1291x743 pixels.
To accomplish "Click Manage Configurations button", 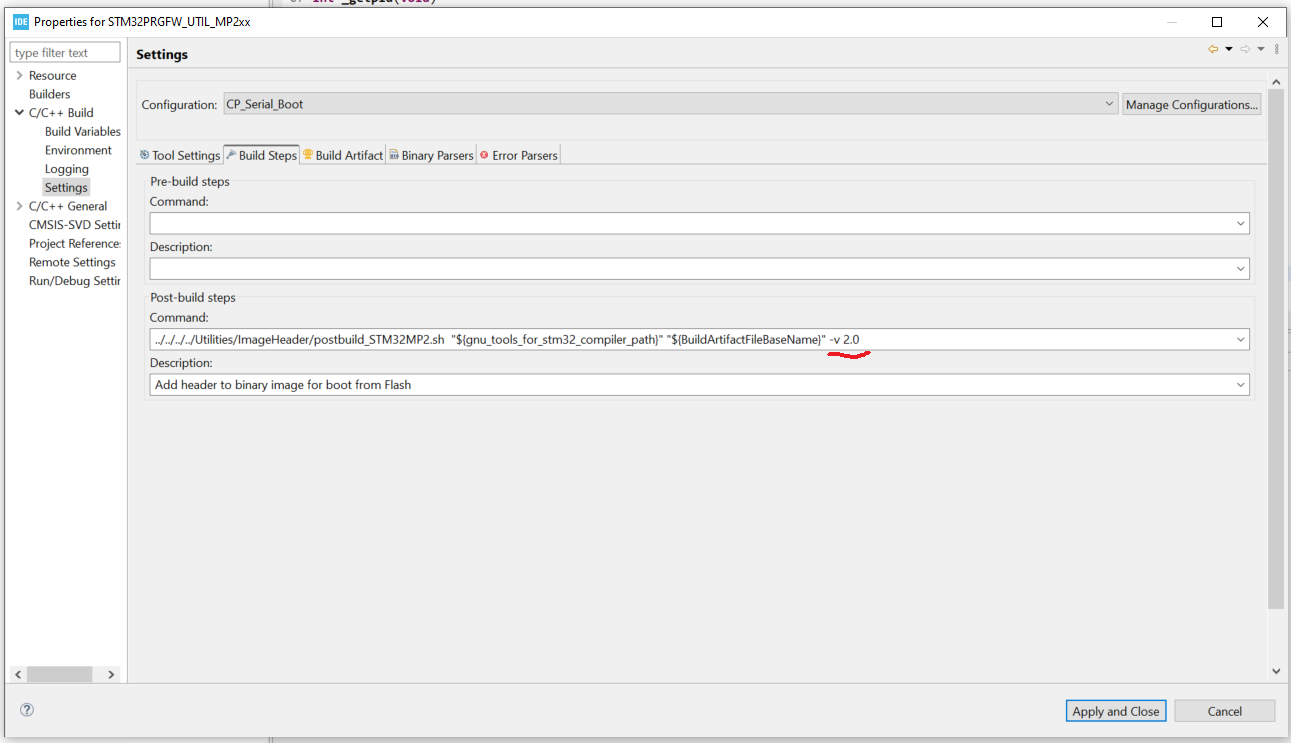I will [1191, 104].
